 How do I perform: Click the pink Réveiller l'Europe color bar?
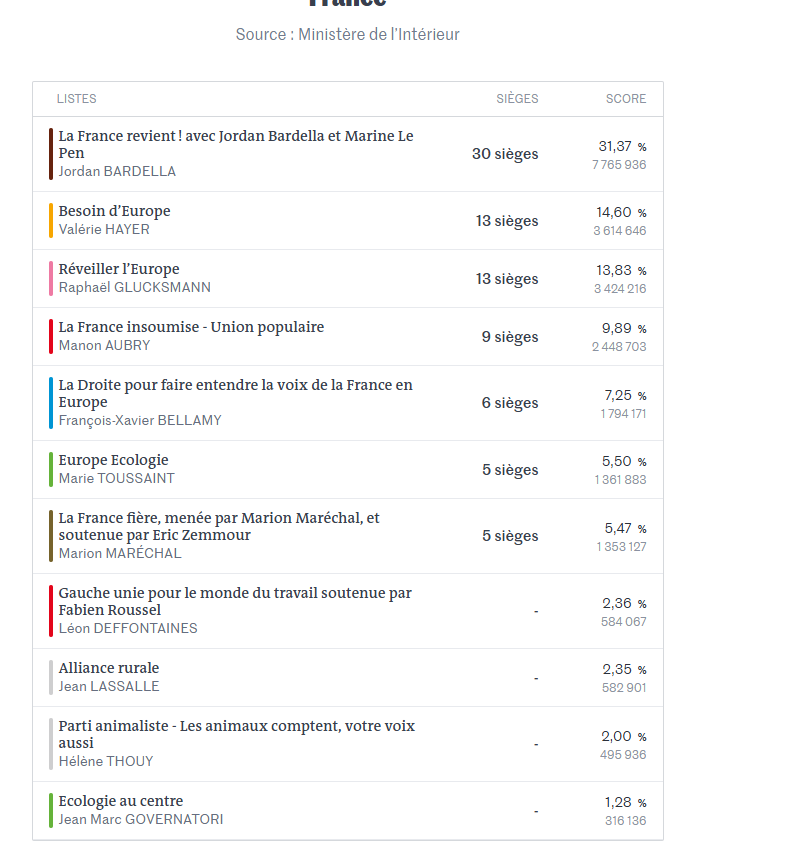[x=51, y=278]
